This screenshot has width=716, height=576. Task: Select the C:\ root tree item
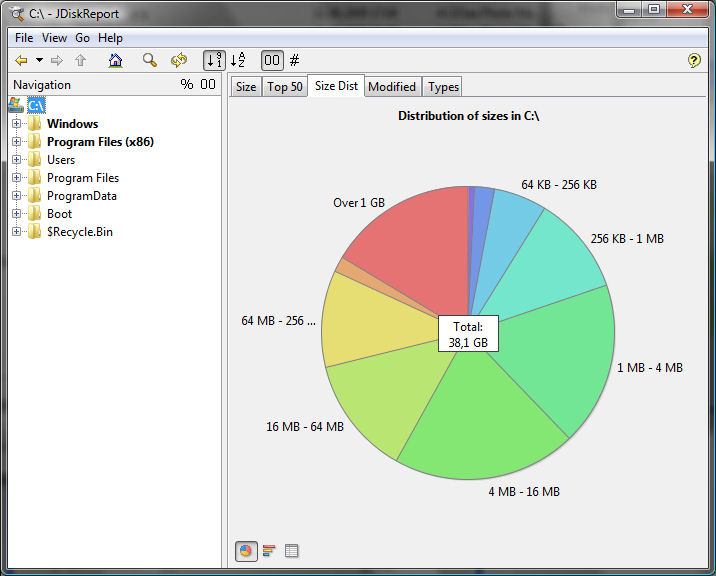36,106
